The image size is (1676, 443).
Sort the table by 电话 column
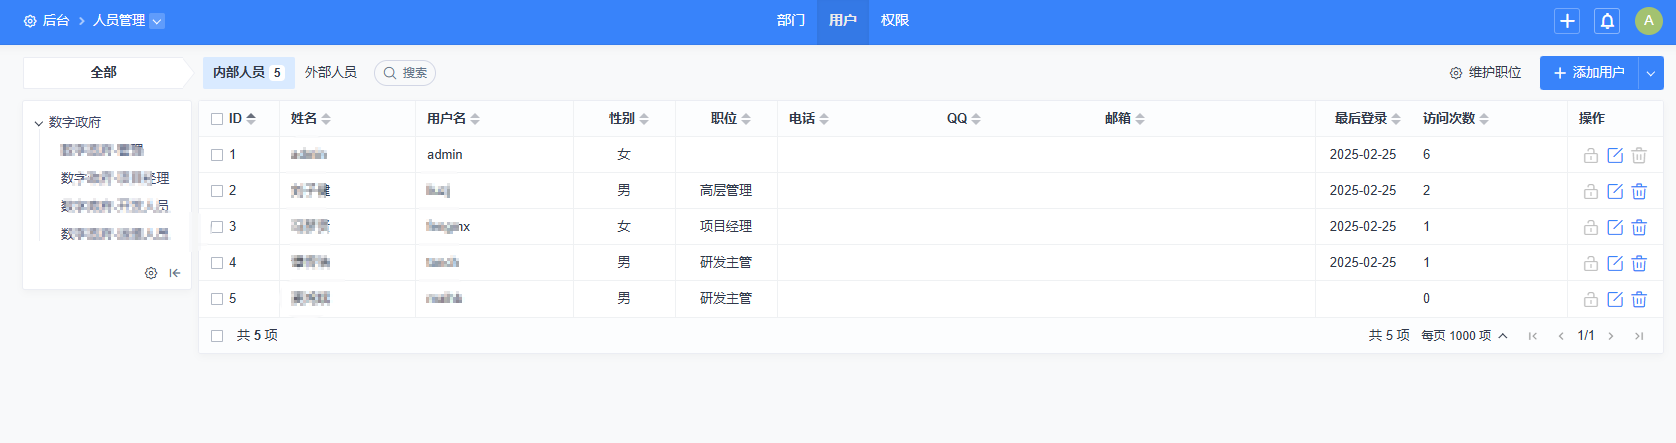[809, 119]
